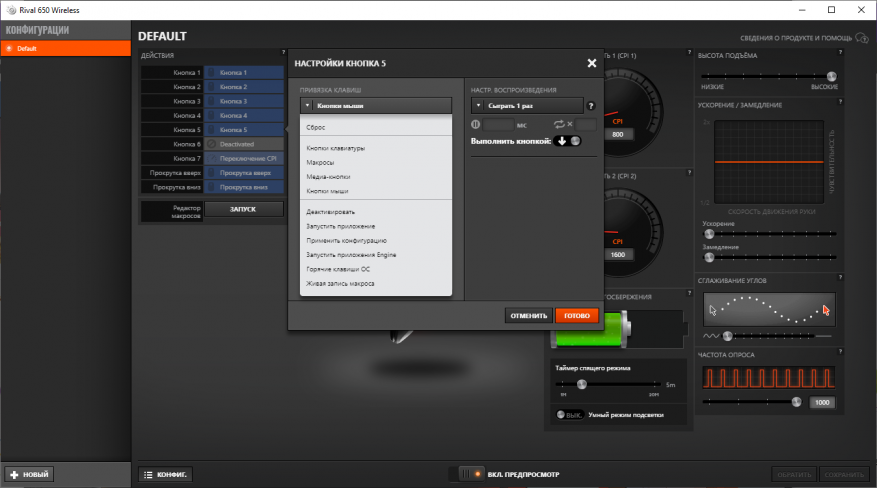The height and width of the screenshot is (488, 877).
Task: Open help for ЧАСТОТА ОПРОСА
Action: 840,352
